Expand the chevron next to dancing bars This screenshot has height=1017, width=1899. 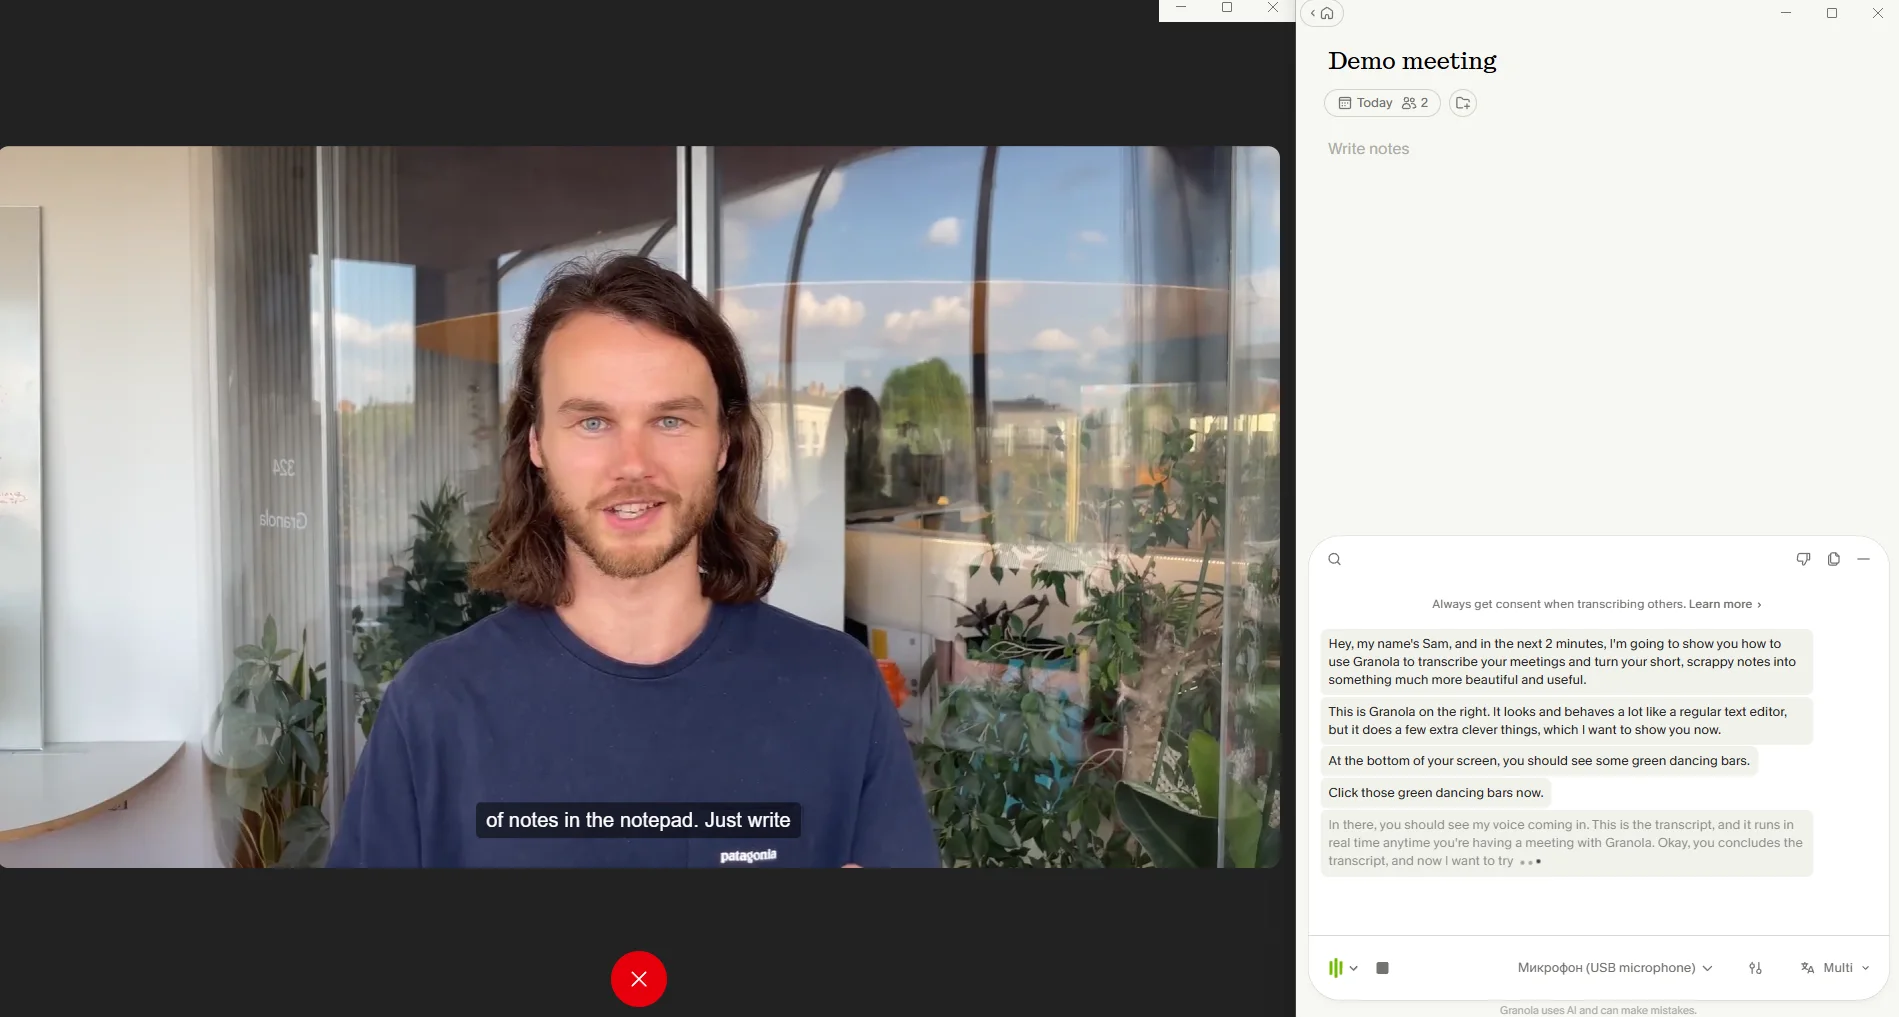point(1353,968)
